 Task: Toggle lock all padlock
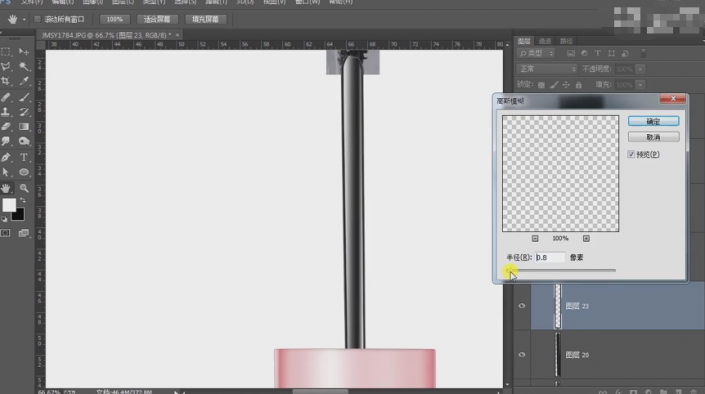(x=579, y=85)
